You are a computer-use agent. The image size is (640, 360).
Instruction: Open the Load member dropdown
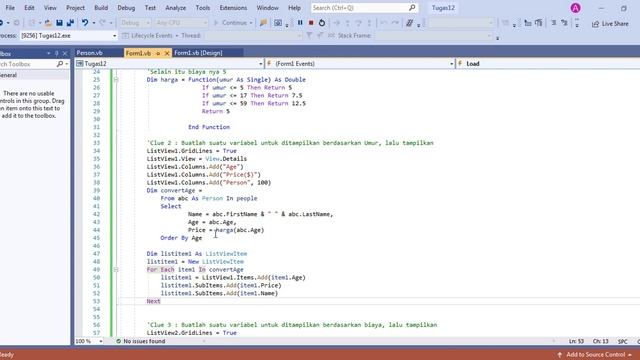548,64
